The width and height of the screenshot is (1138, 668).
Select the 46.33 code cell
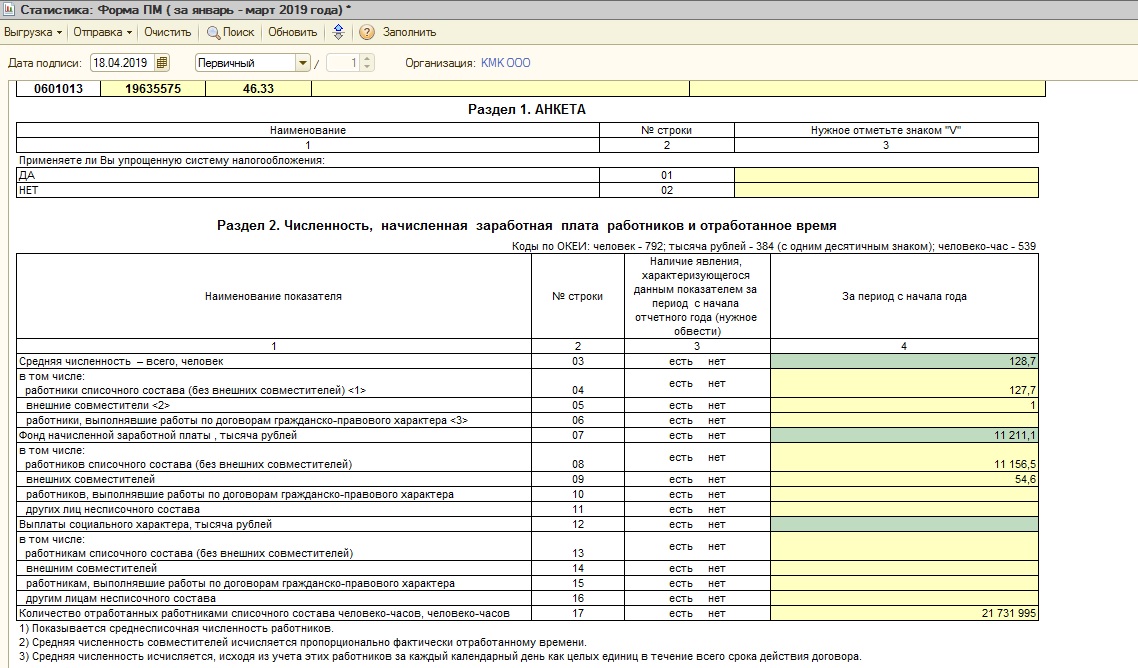click(258, 89)
